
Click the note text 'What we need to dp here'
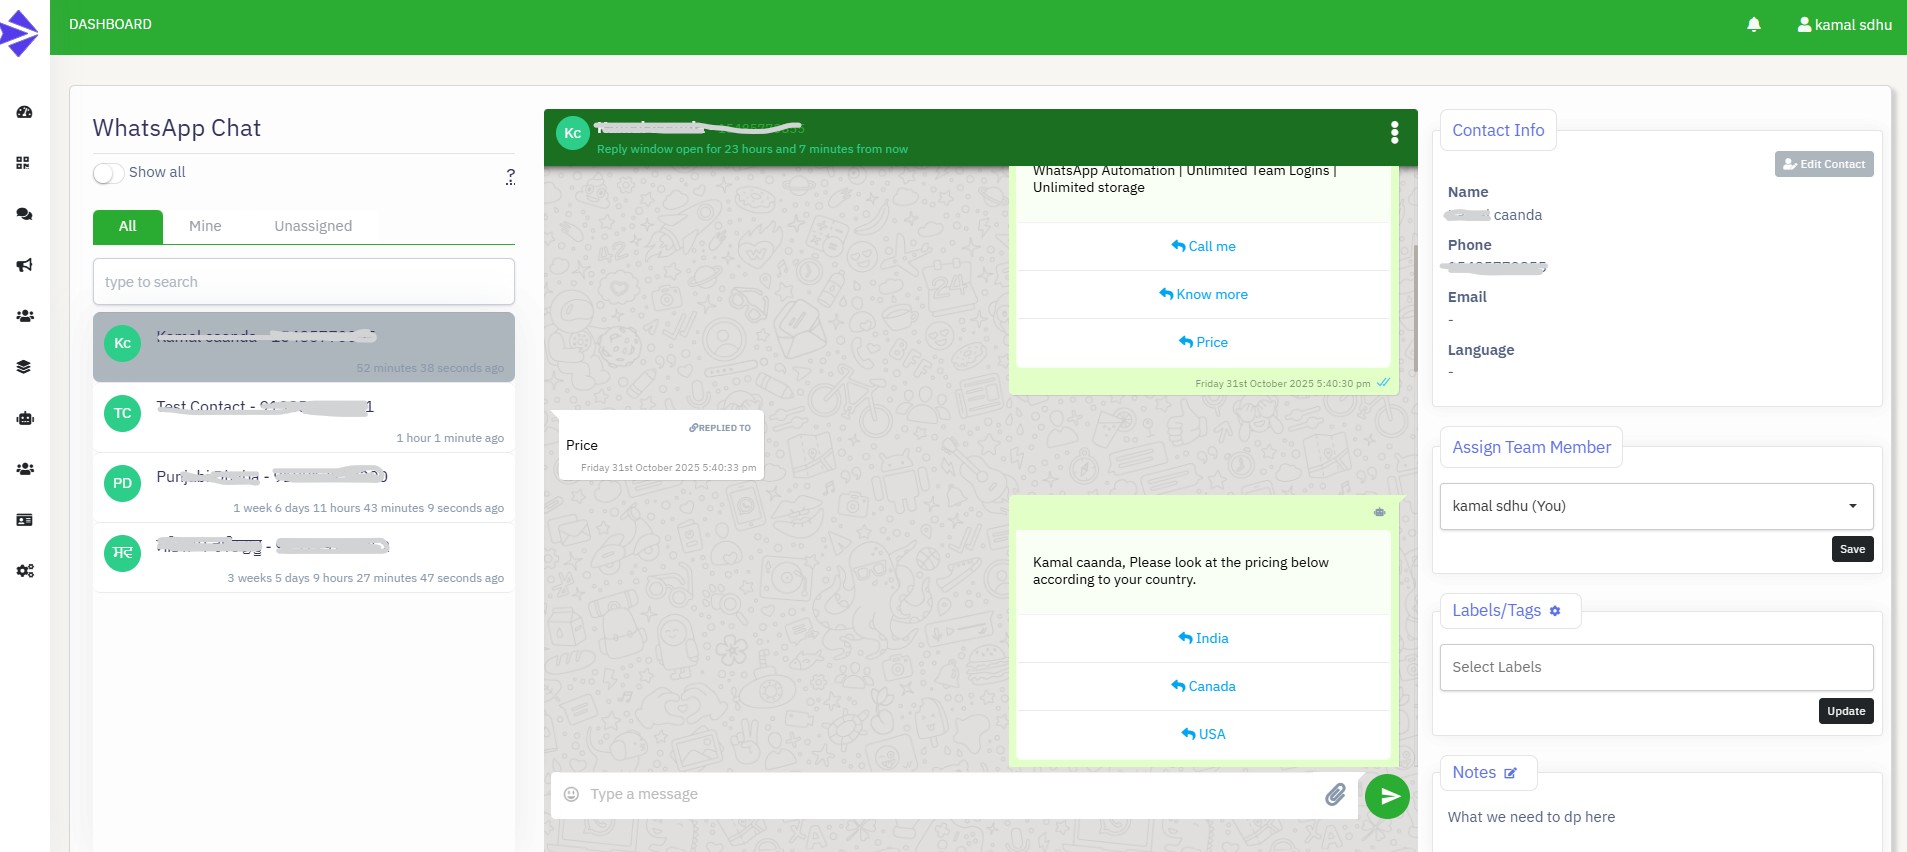coord(1531,817)
